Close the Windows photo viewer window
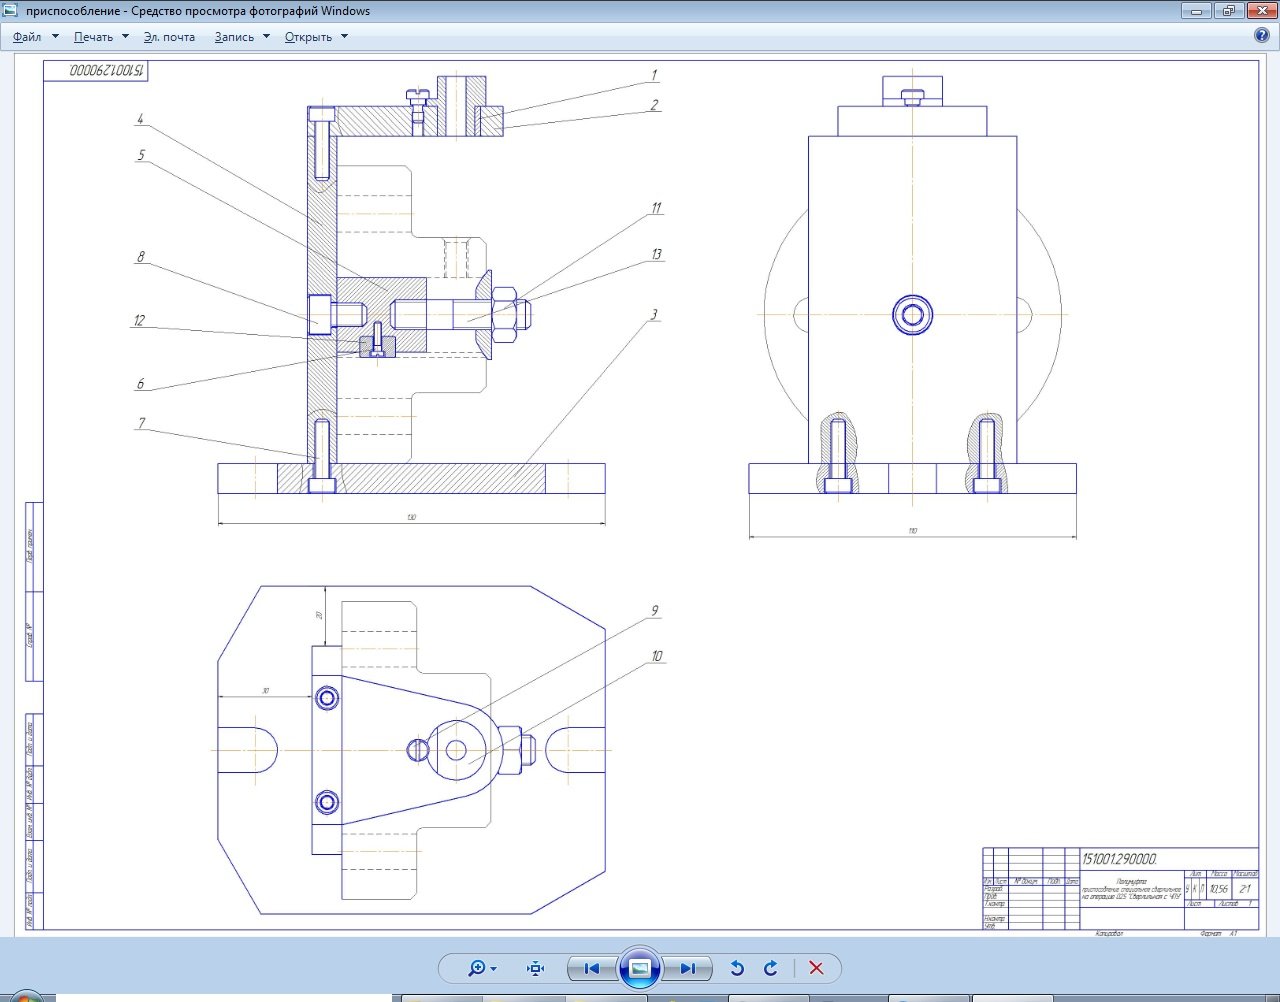The image size is (1280, 1002). (x=1261, y=11)
